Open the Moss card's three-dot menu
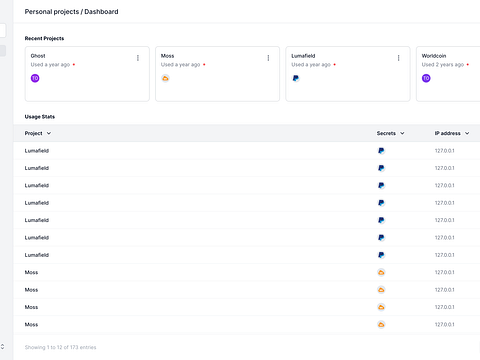The height and width of the screenshot is (360, 480). coord(268,58)
